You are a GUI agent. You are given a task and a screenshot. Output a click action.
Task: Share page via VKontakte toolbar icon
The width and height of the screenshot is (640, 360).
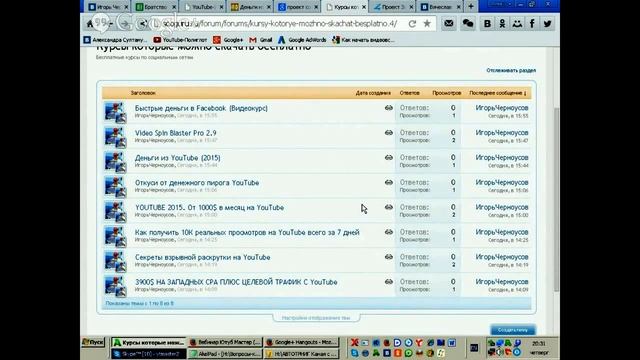(487, 24)
